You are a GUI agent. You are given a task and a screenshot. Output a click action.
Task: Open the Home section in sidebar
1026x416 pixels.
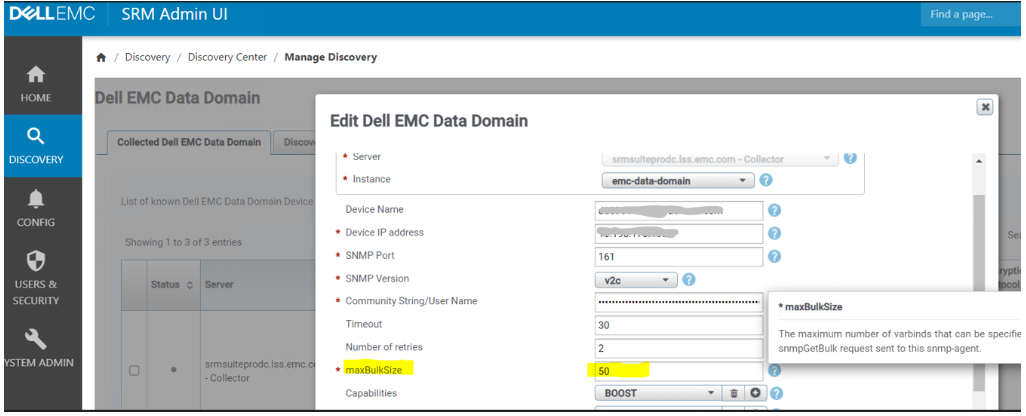[x=36, y=85]
